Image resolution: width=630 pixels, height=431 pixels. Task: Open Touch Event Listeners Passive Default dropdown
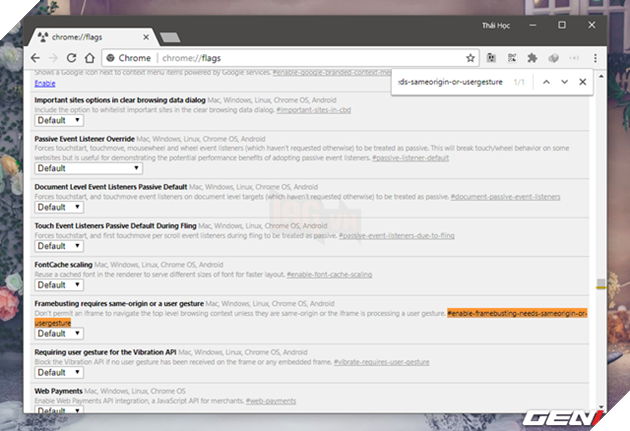(x=59, y=246)
